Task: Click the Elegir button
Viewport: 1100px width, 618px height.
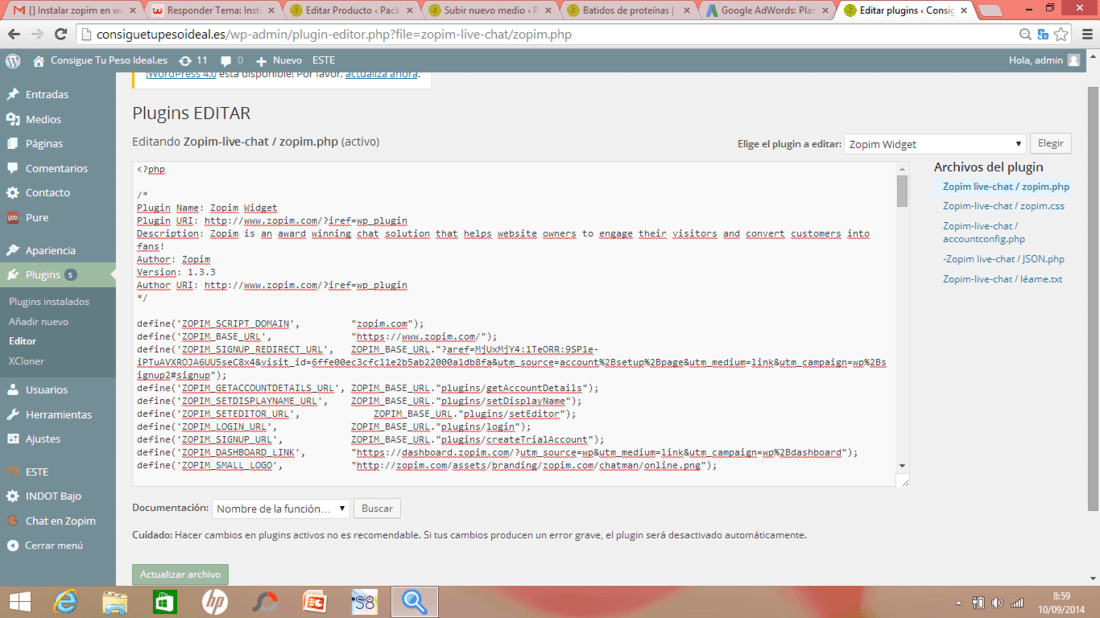Action: click(x=1050, y=144)
